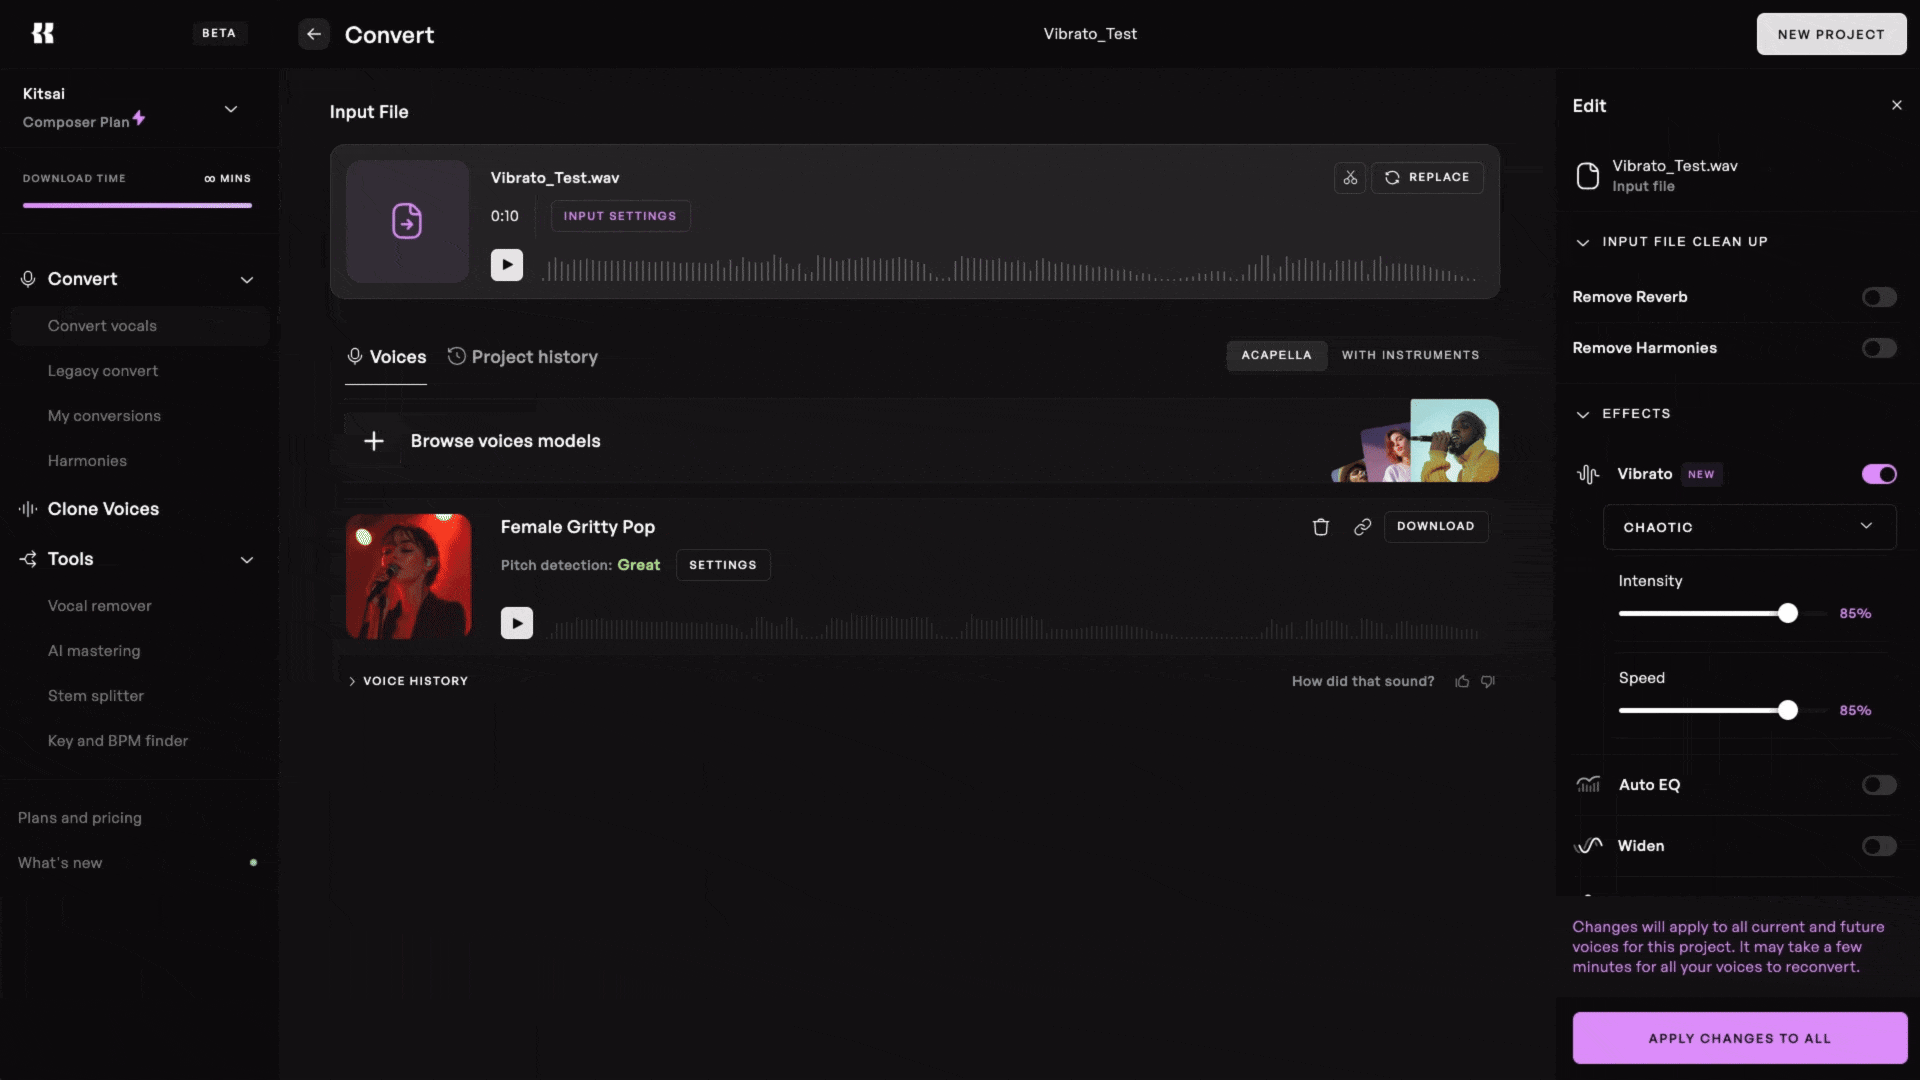Screen dimensions: 1920x1080
Task: Collapse the Convert sidebar section
Action: 247,280
